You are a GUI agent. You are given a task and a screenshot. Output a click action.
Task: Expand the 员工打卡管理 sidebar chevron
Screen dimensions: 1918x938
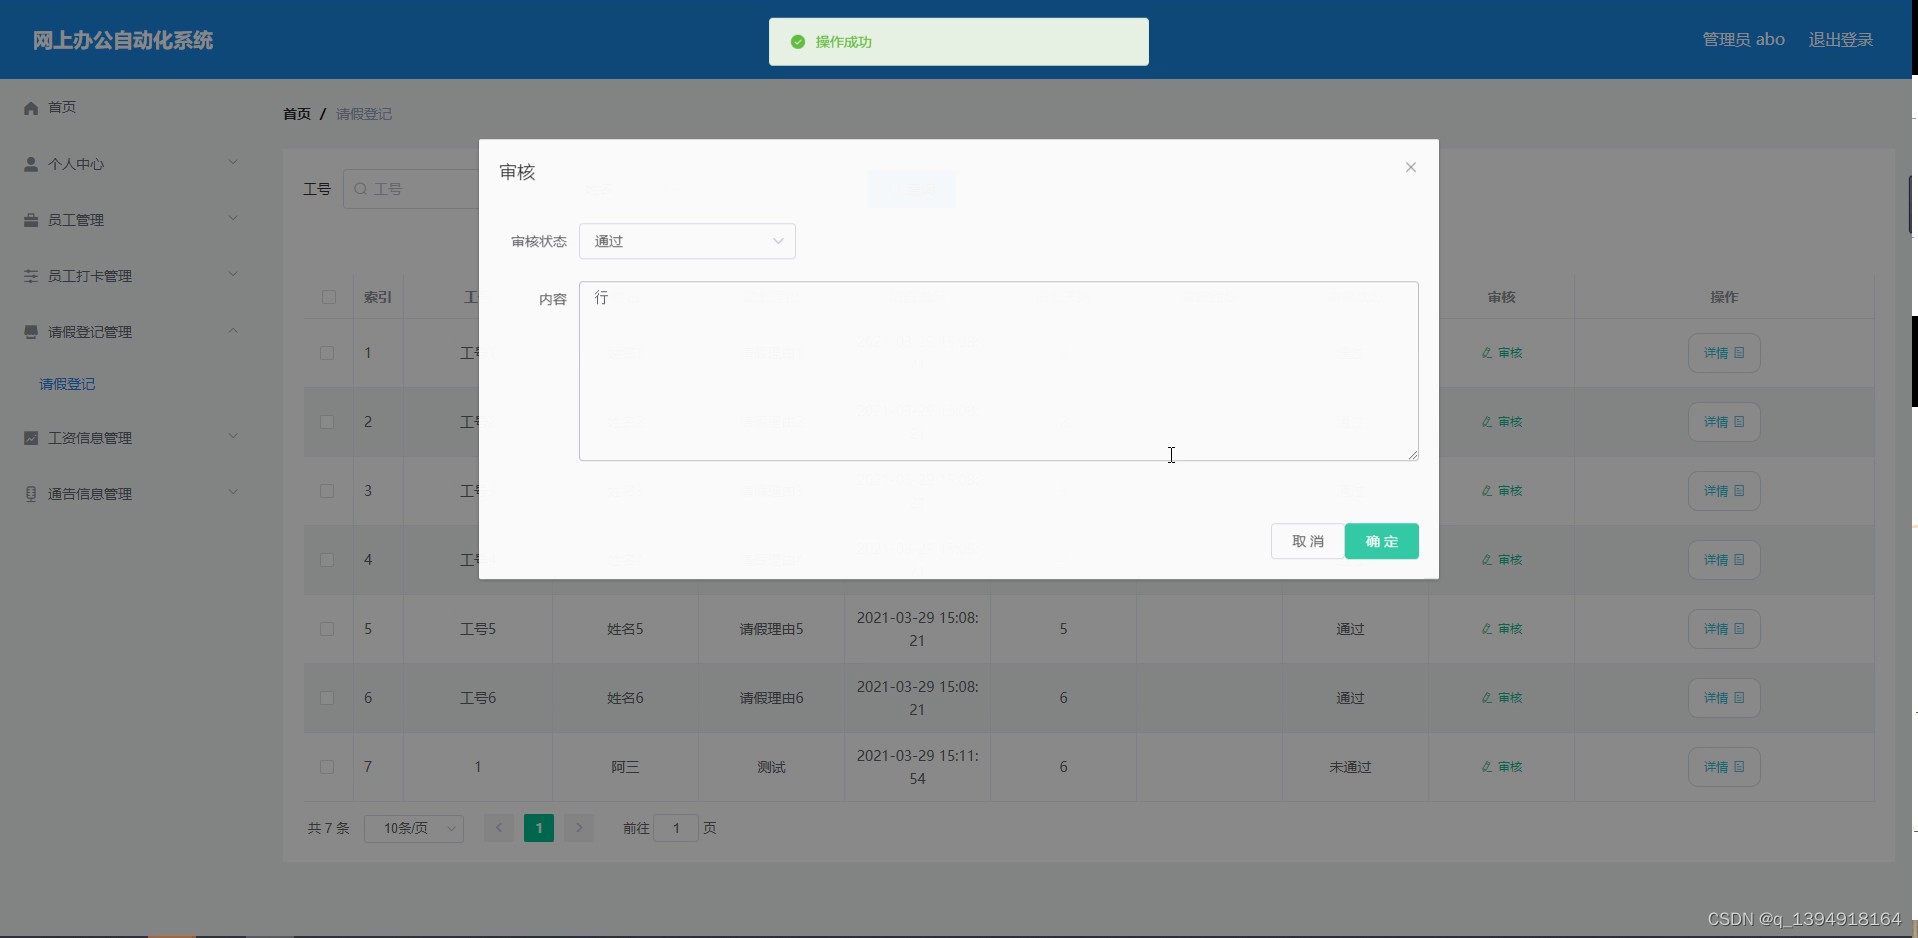click(233, 274)
